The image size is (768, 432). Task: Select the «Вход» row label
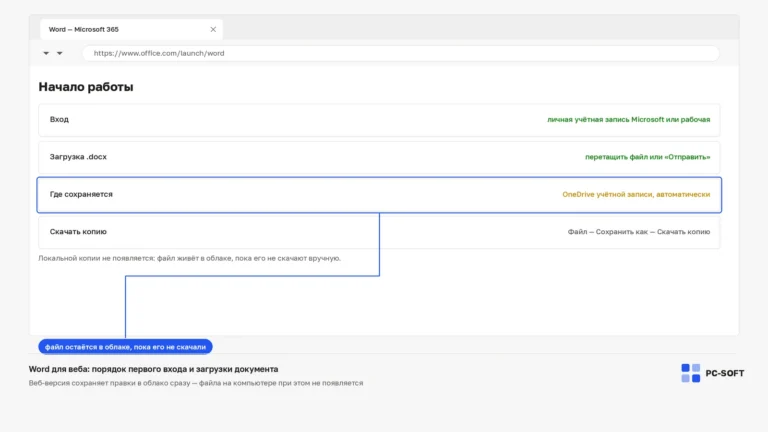(x=59, y=120)
